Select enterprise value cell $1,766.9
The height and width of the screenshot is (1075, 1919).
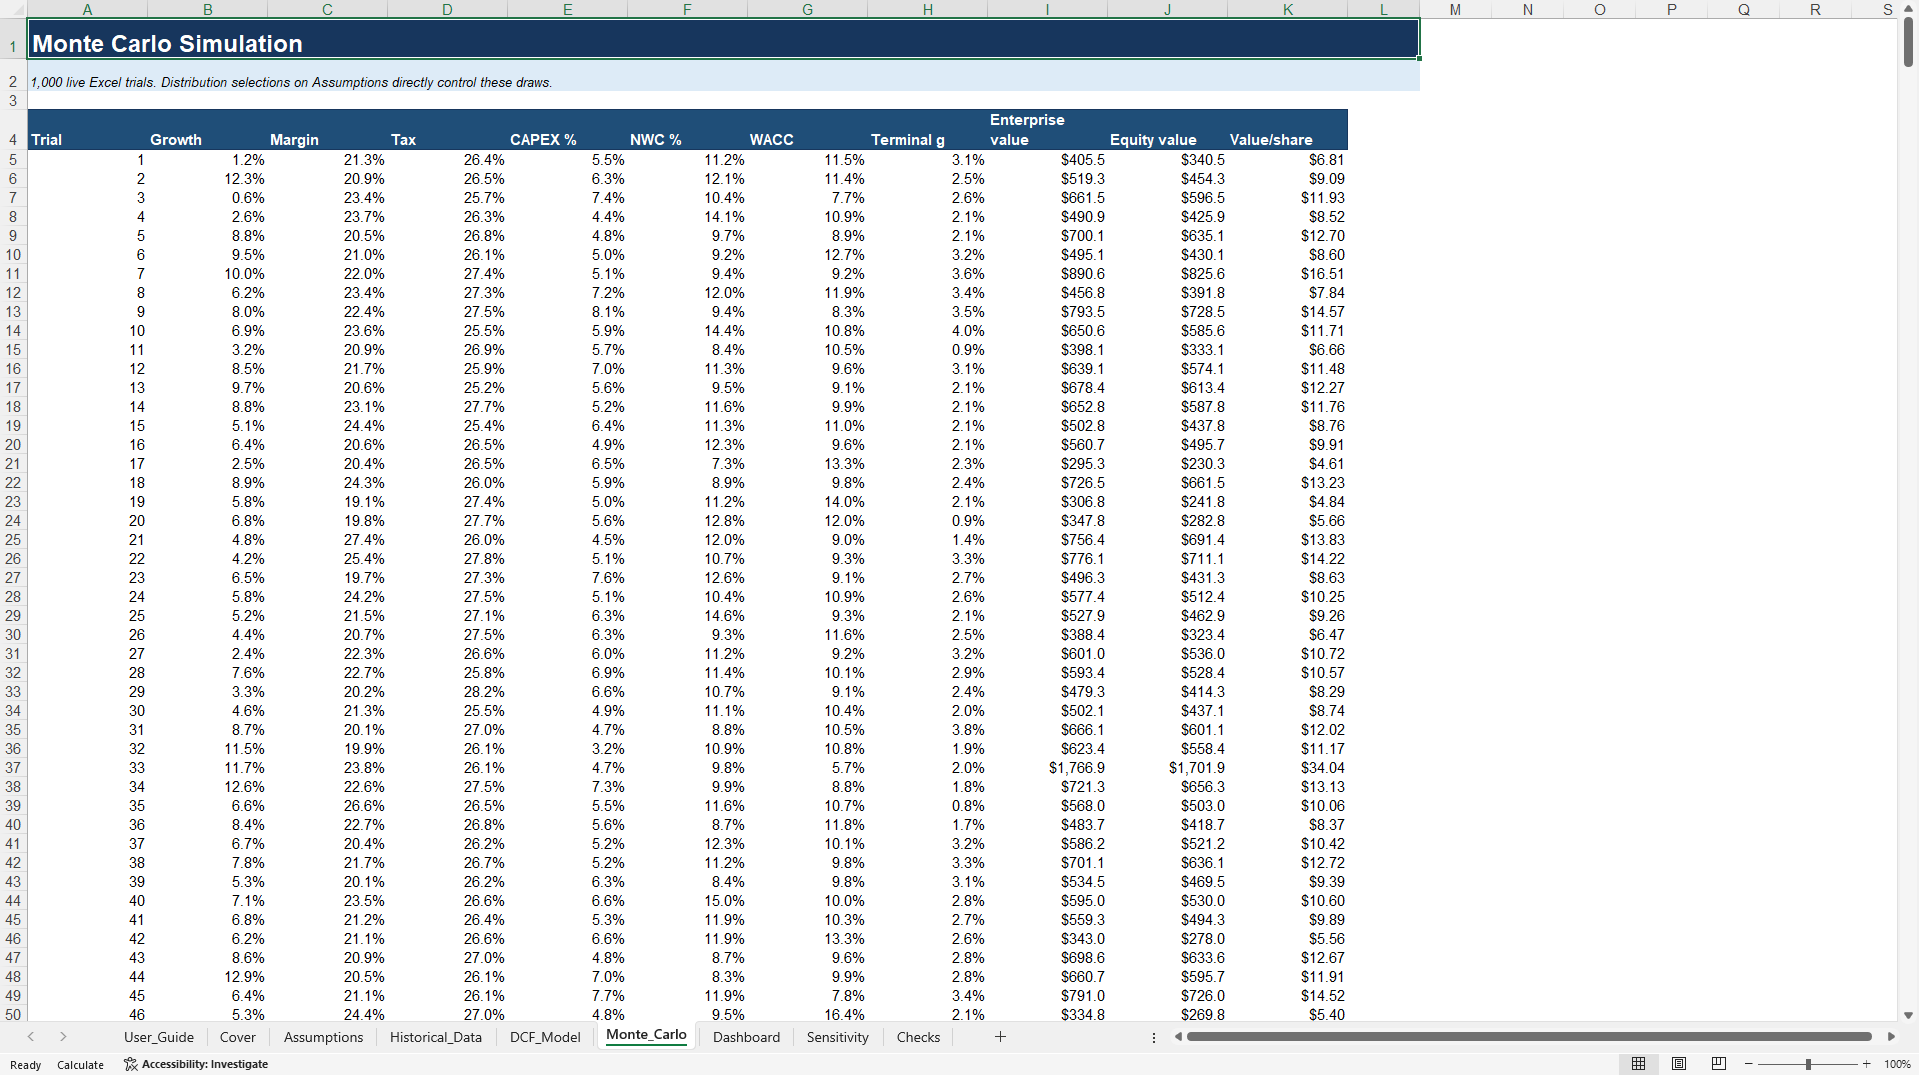(x=1047, y=768)
